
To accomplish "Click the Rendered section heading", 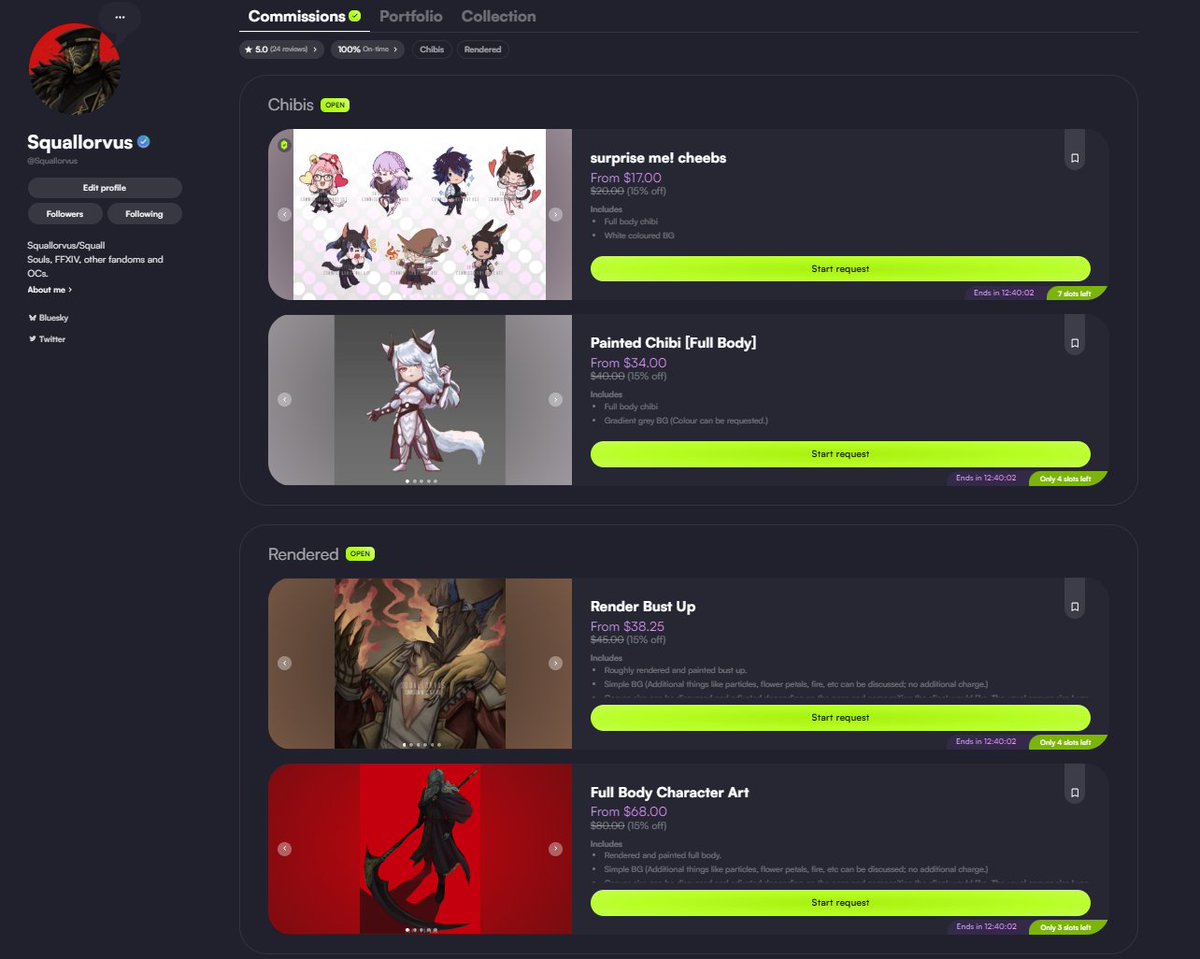I will click(303, 554).
